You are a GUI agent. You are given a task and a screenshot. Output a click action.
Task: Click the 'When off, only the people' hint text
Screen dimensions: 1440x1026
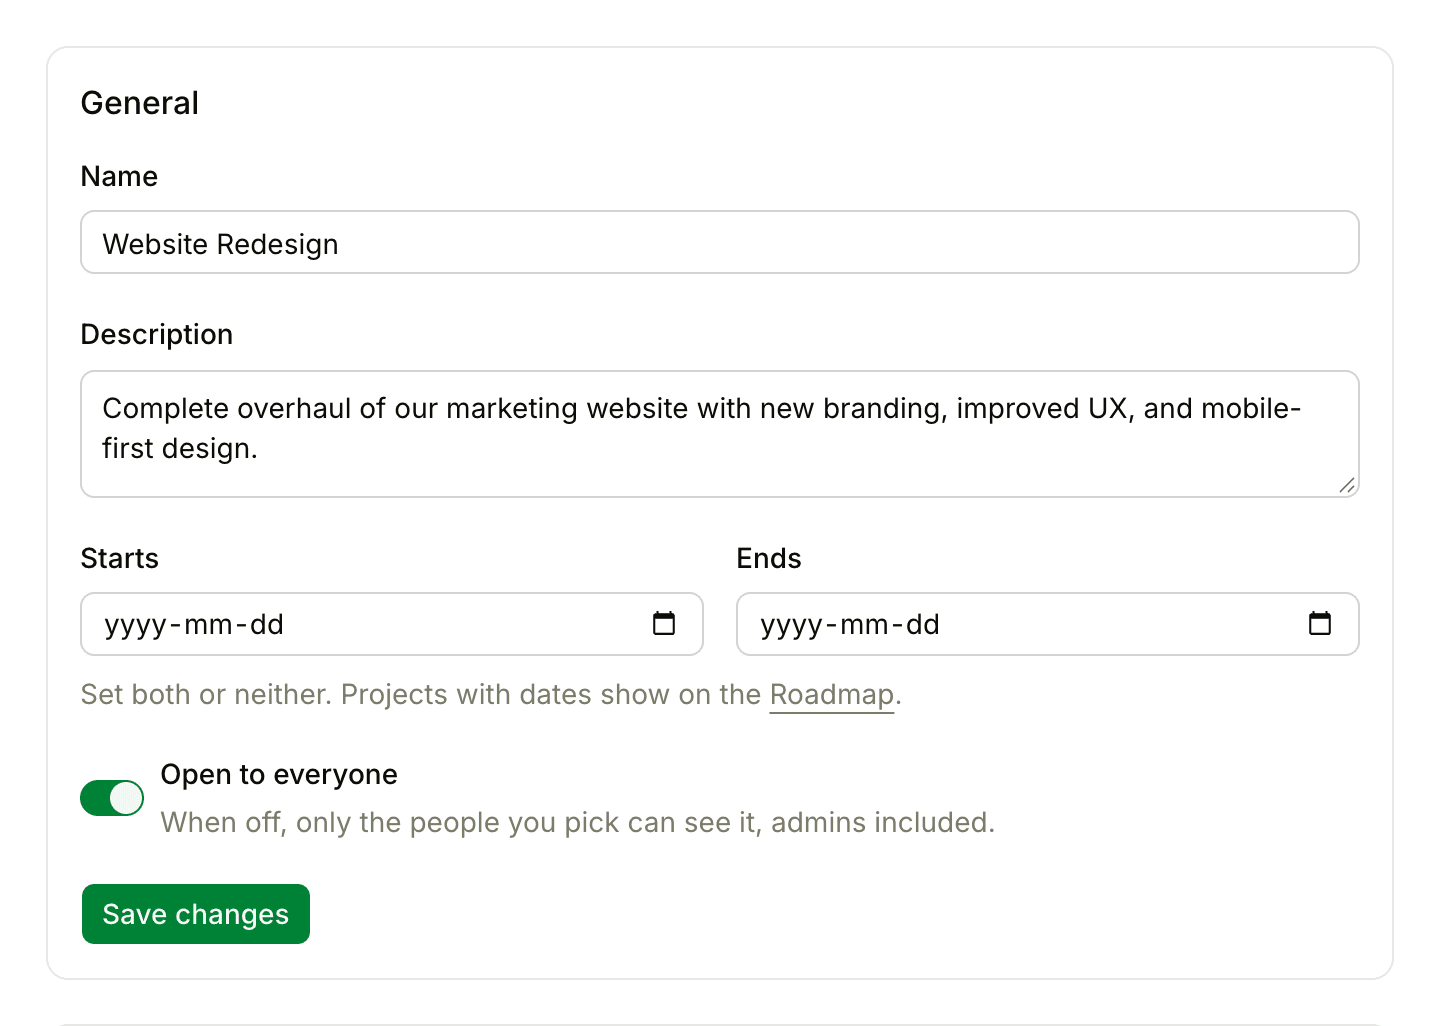tap(578, 822)
